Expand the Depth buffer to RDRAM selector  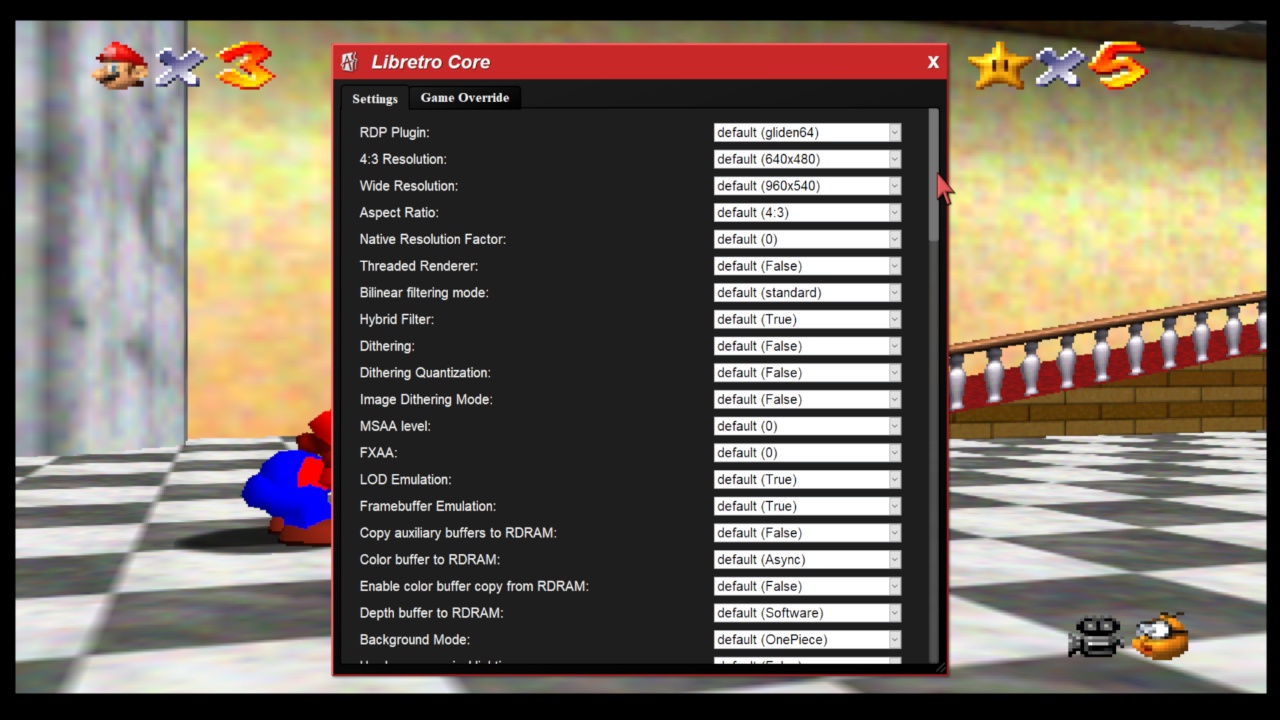click(x=806, y=612)
